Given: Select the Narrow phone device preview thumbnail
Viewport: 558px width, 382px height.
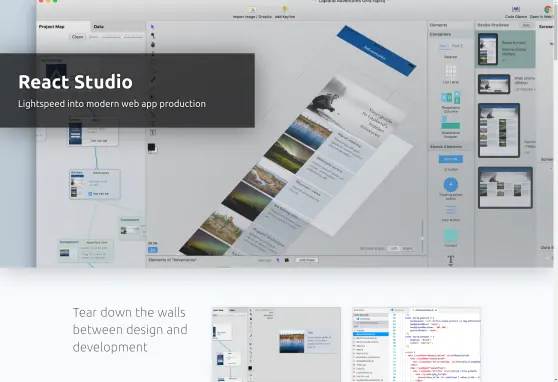Looking at the screenshot, I should pyautogui.click(x=488, y=49).
